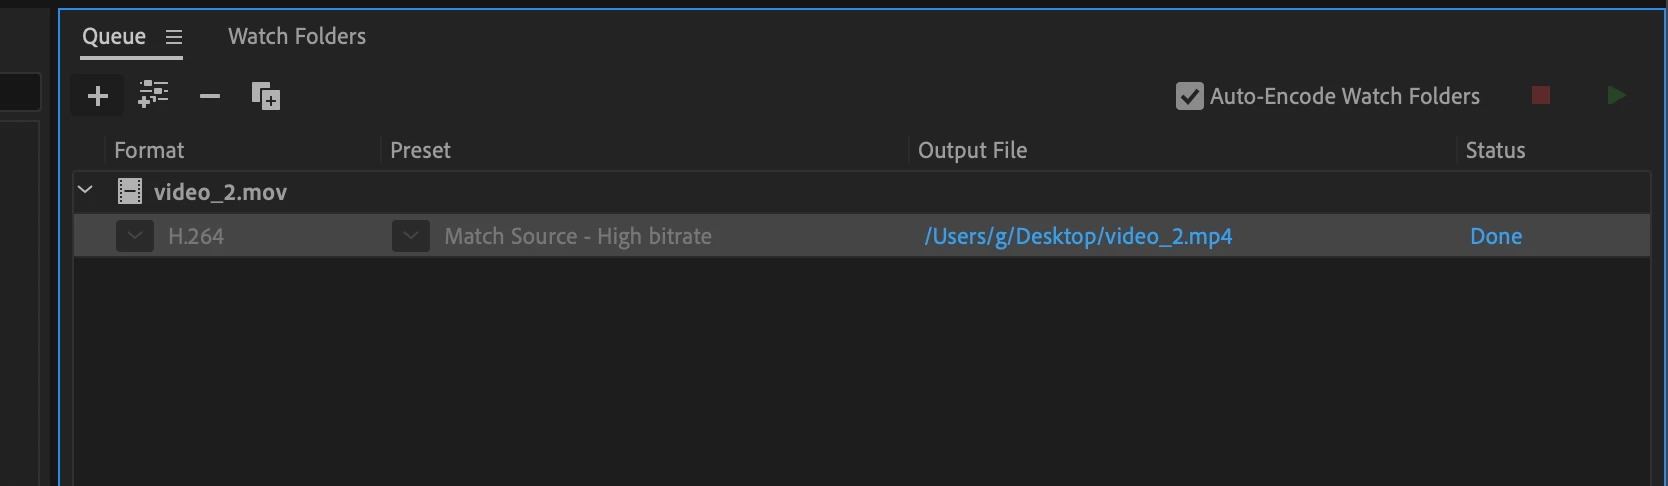The width and height of the screenshot is (1668, 486).
Task: Click the Output File column header
Action: (x=973, y=150)
